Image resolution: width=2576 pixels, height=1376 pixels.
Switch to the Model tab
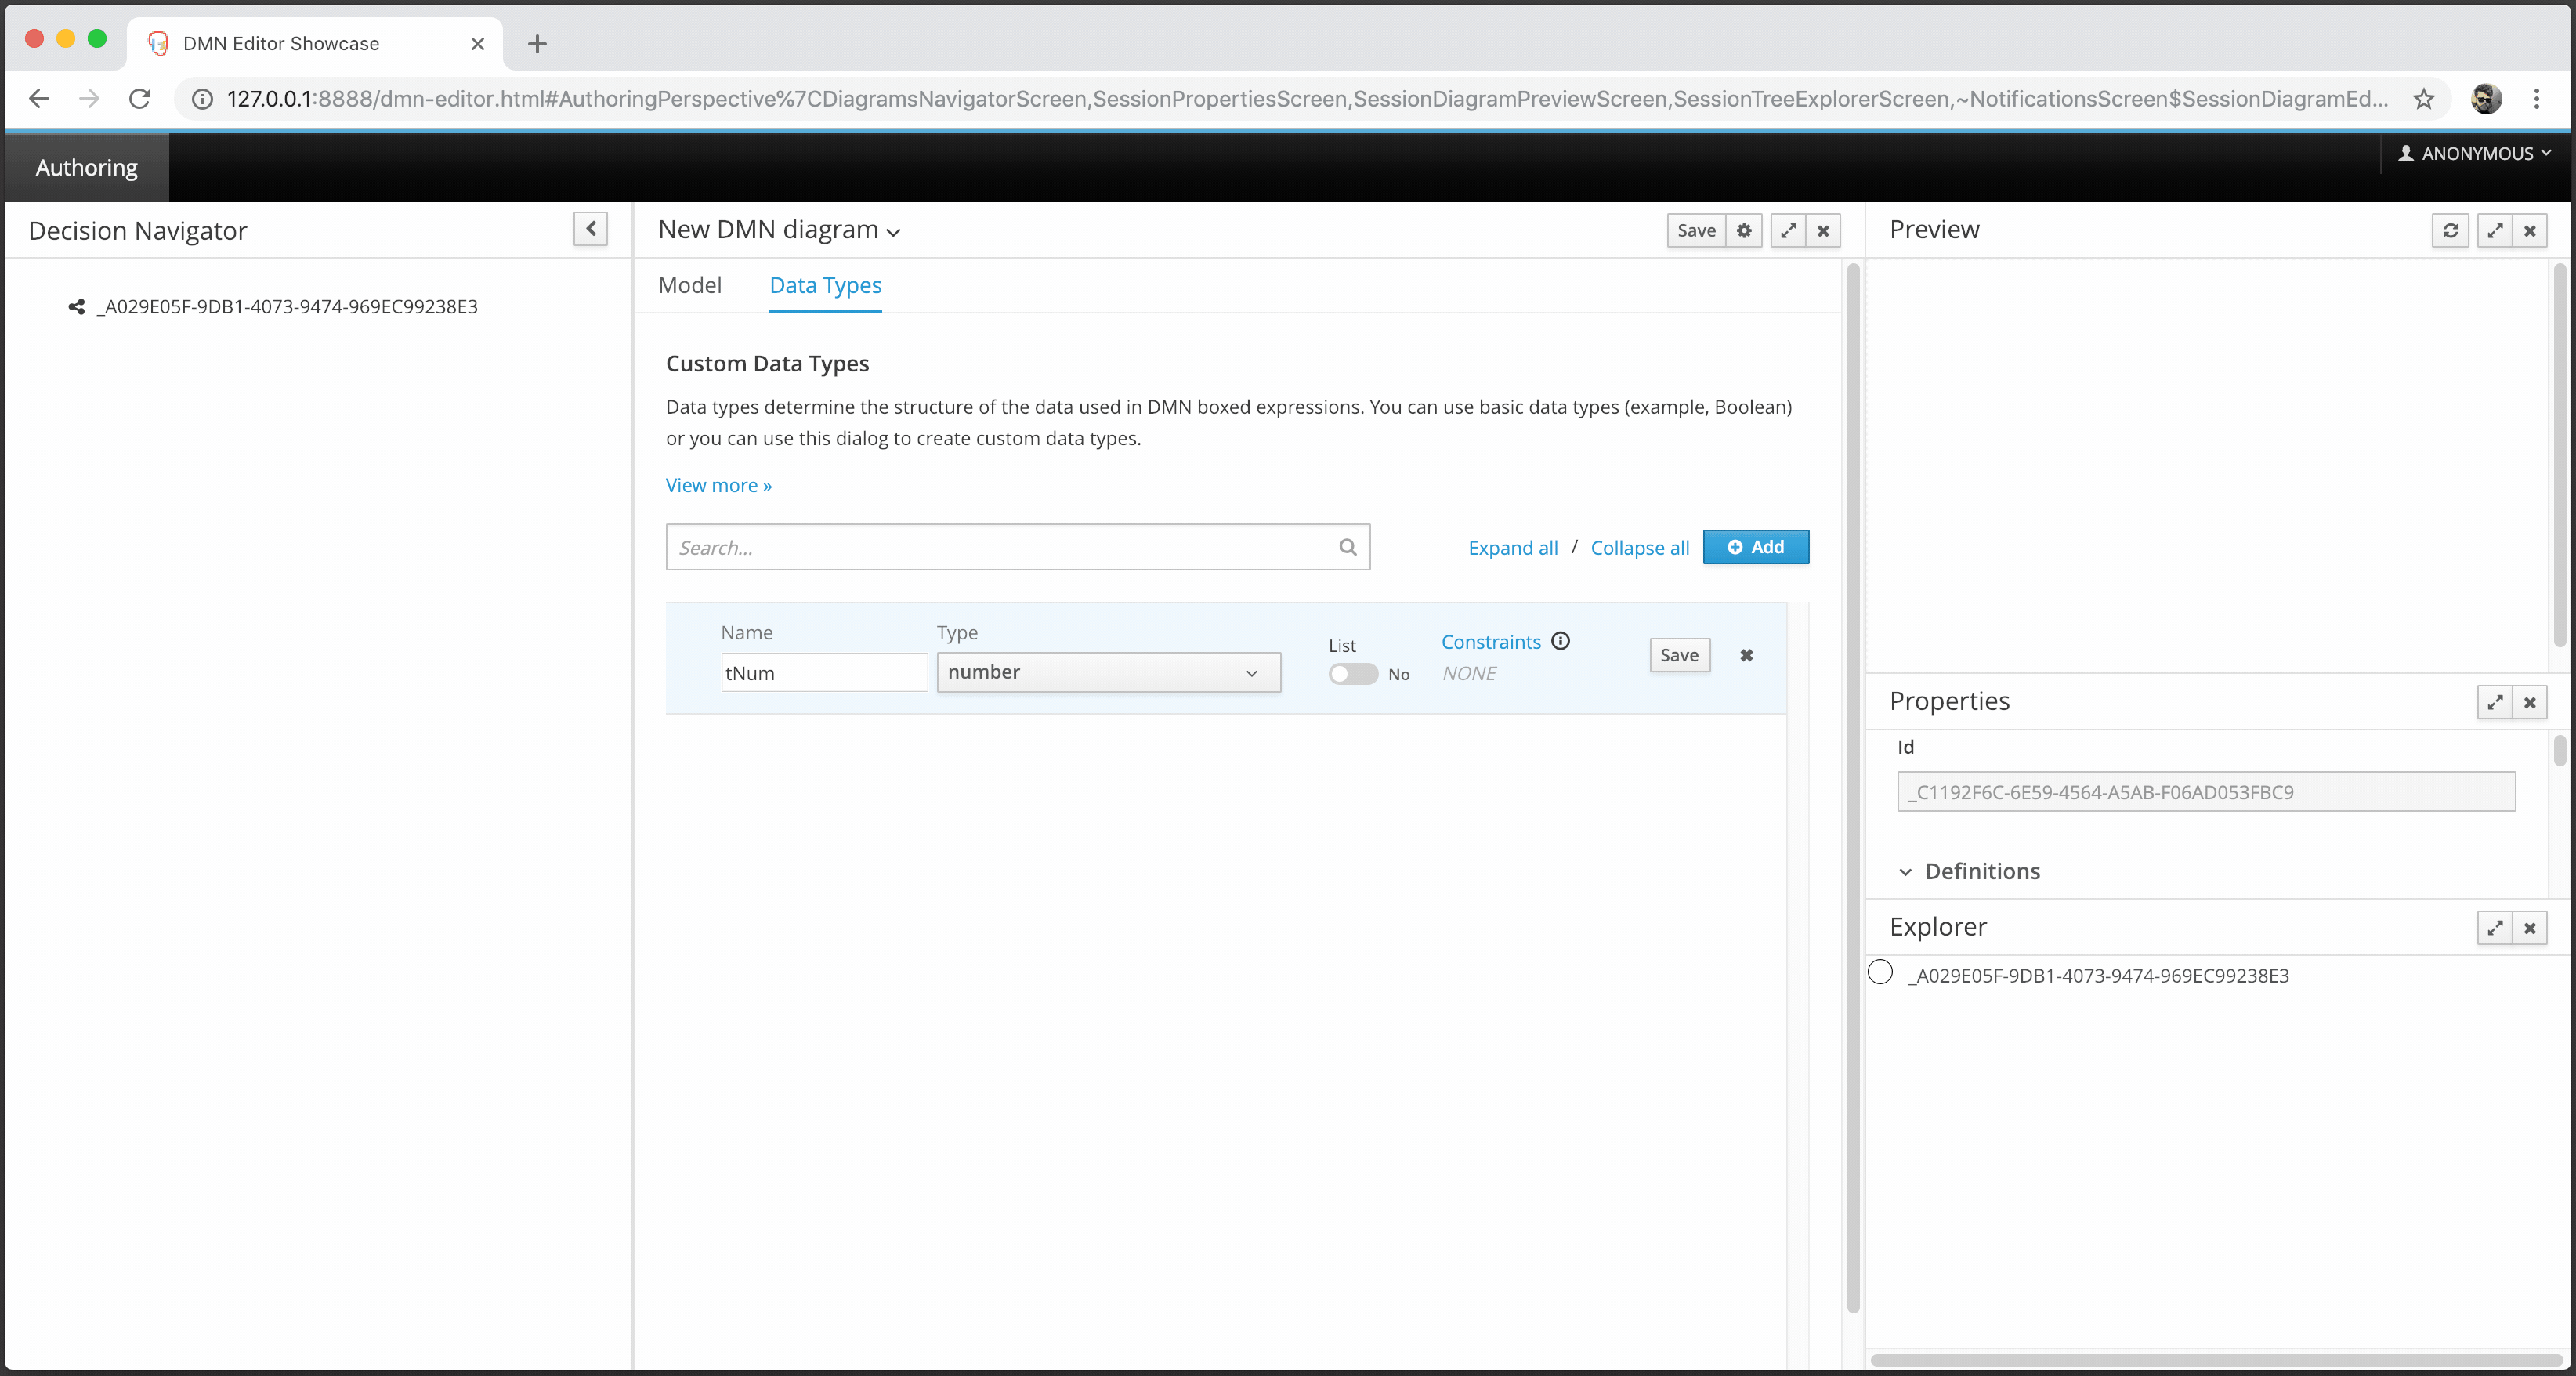689,285
